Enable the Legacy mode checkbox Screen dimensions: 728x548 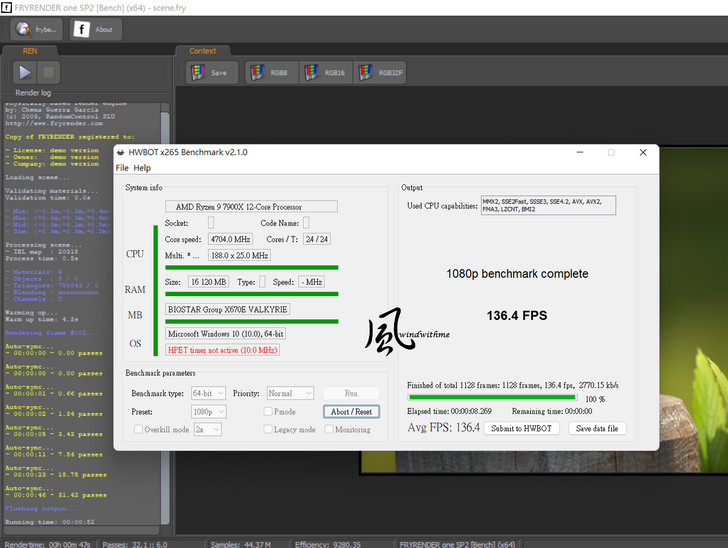268,430
